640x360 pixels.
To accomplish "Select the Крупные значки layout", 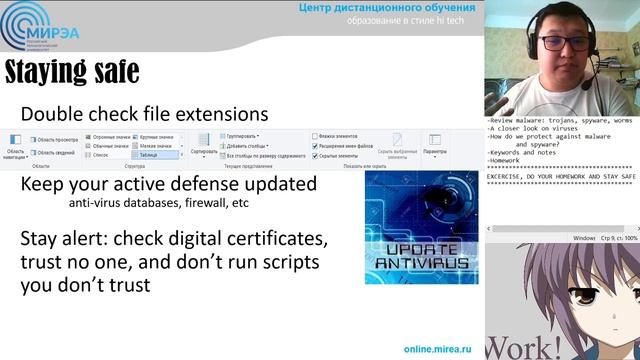I will (153, 137).
